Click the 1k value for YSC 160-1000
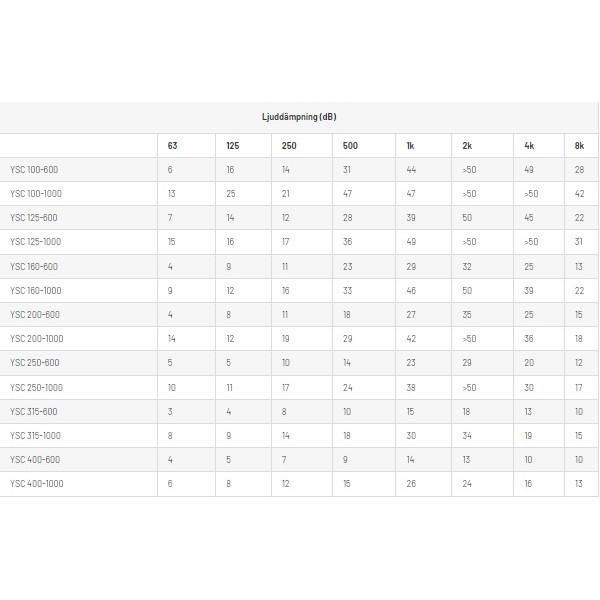This screenshot has height=600, width=600. click(x=411, y=291)
